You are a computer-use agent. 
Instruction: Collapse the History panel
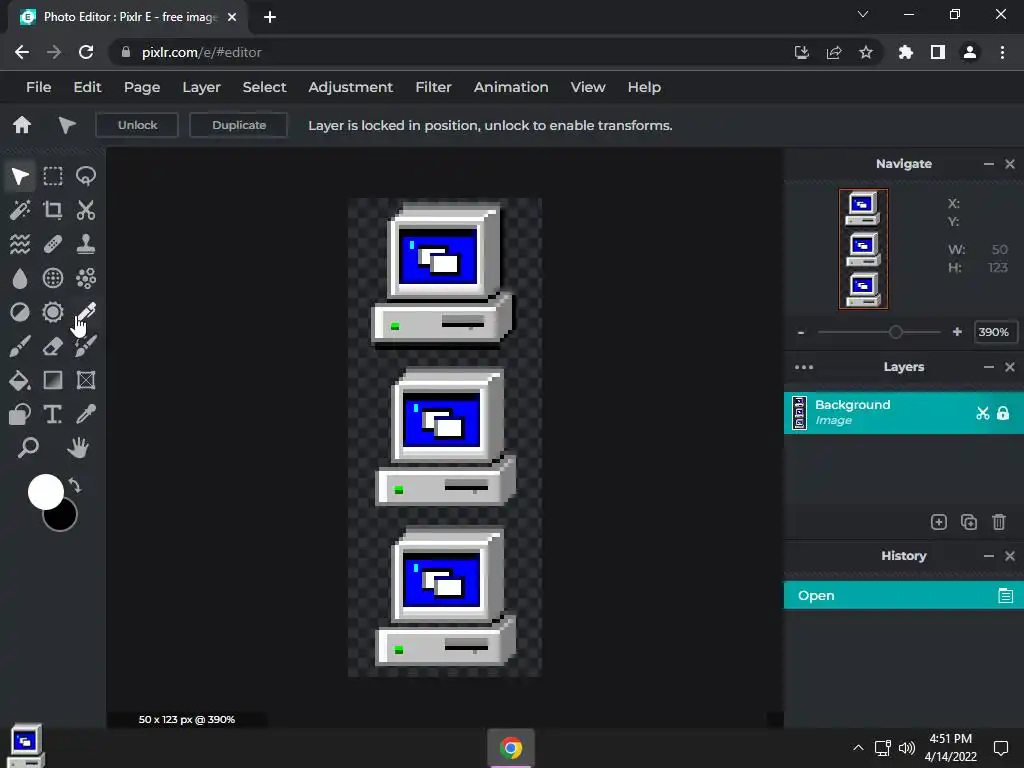pyautogui.click(x=989, y=556)
